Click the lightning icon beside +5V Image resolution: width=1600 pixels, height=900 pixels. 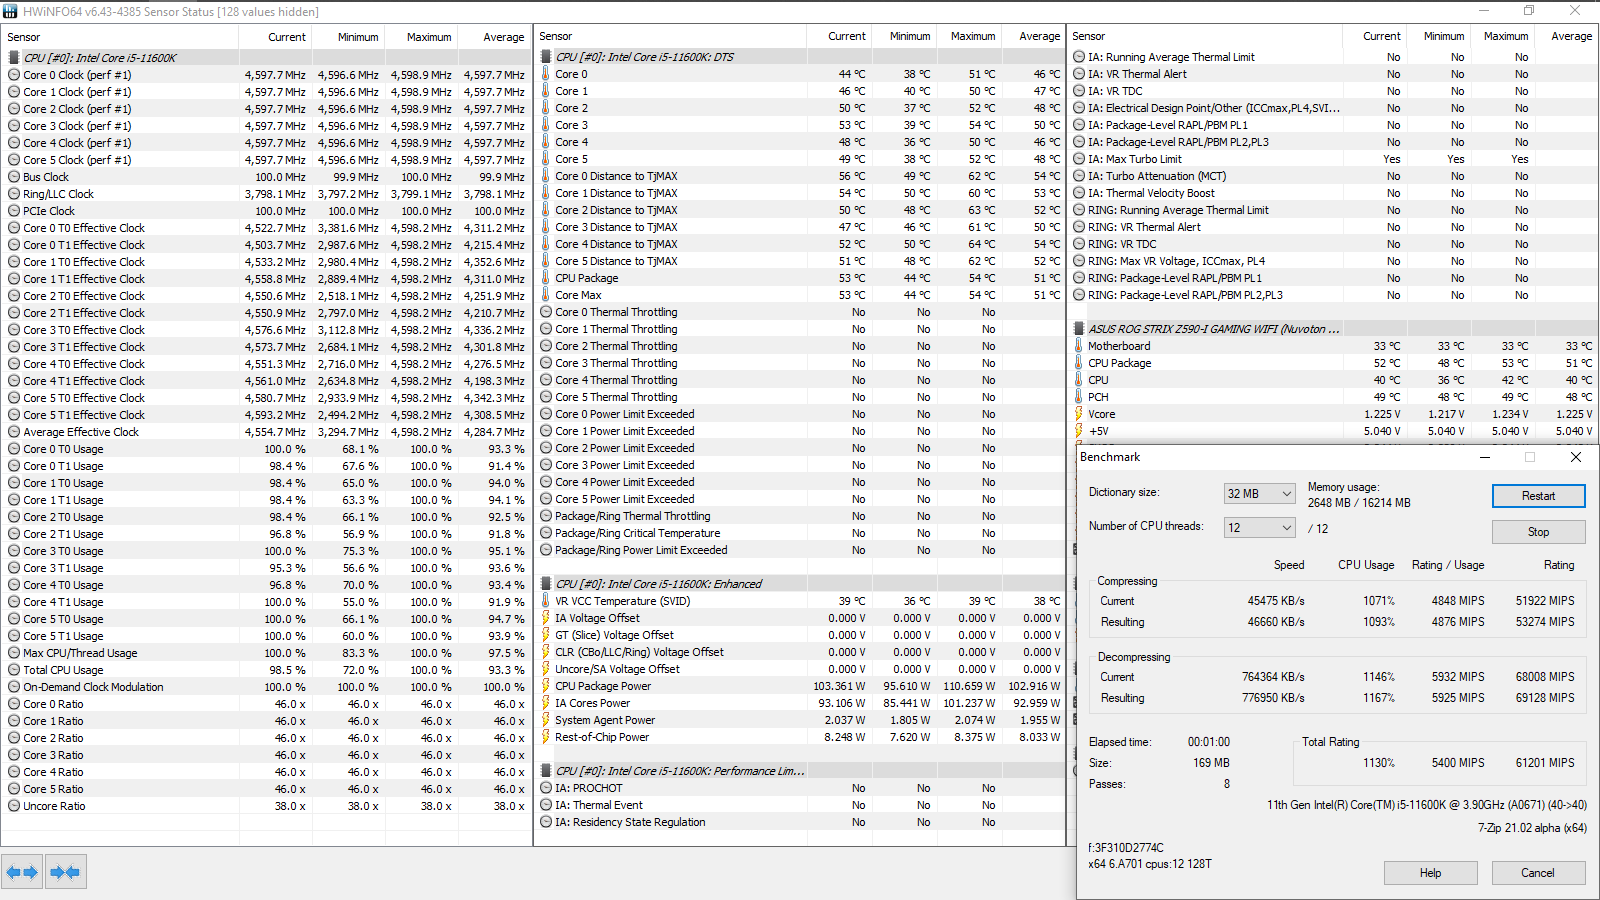[1079, 431]
